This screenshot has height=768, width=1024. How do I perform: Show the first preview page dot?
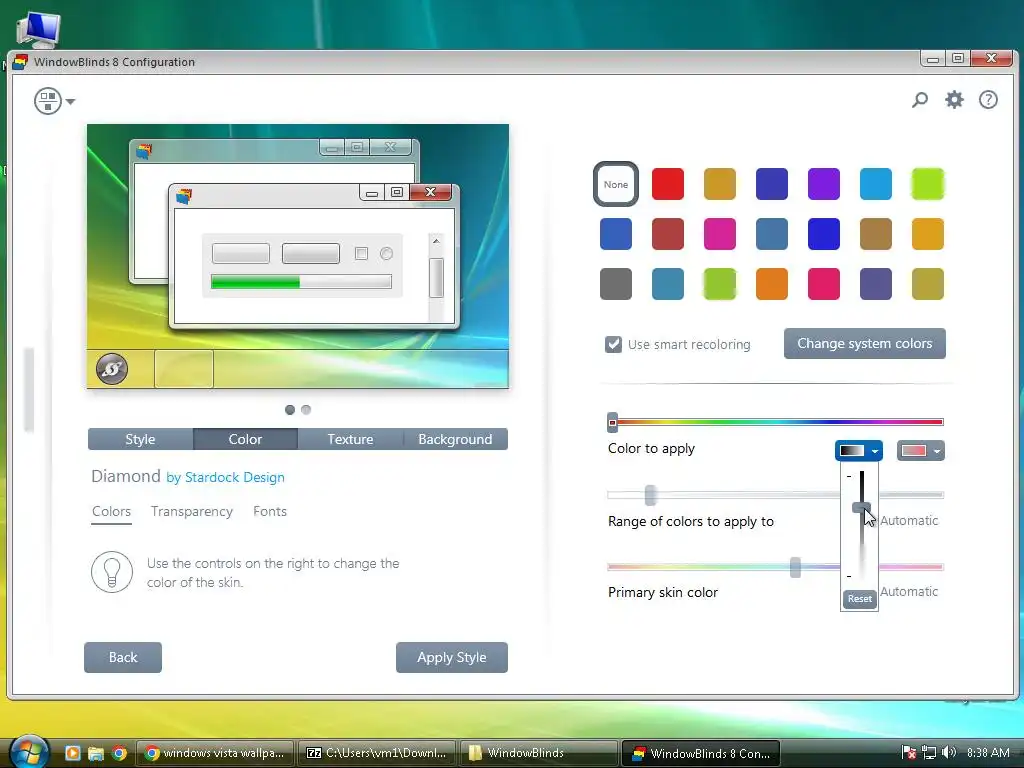[290, 409]
